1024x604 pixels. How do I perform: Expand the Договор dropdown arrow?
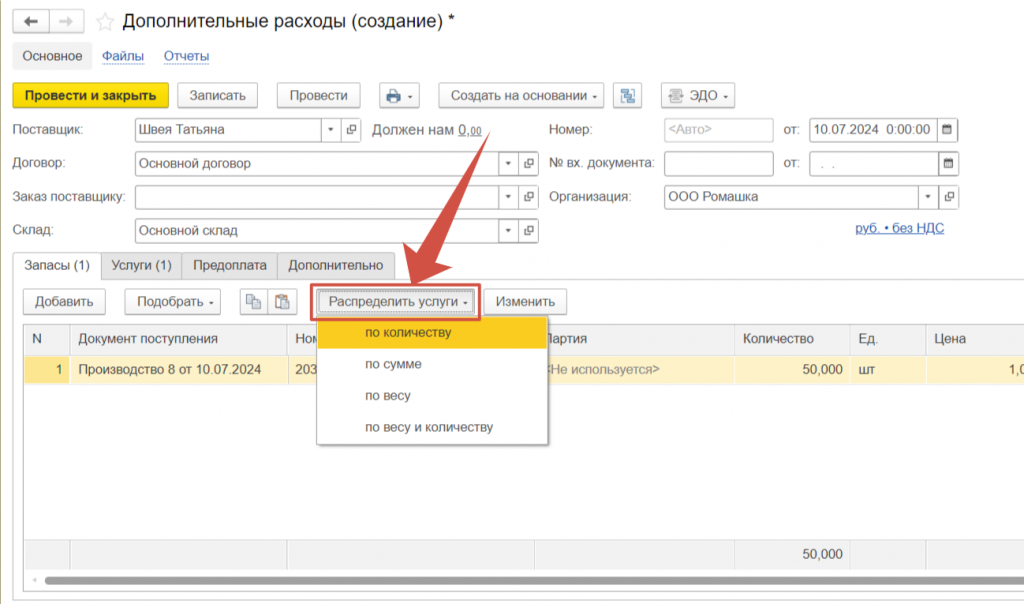(508, 163)
